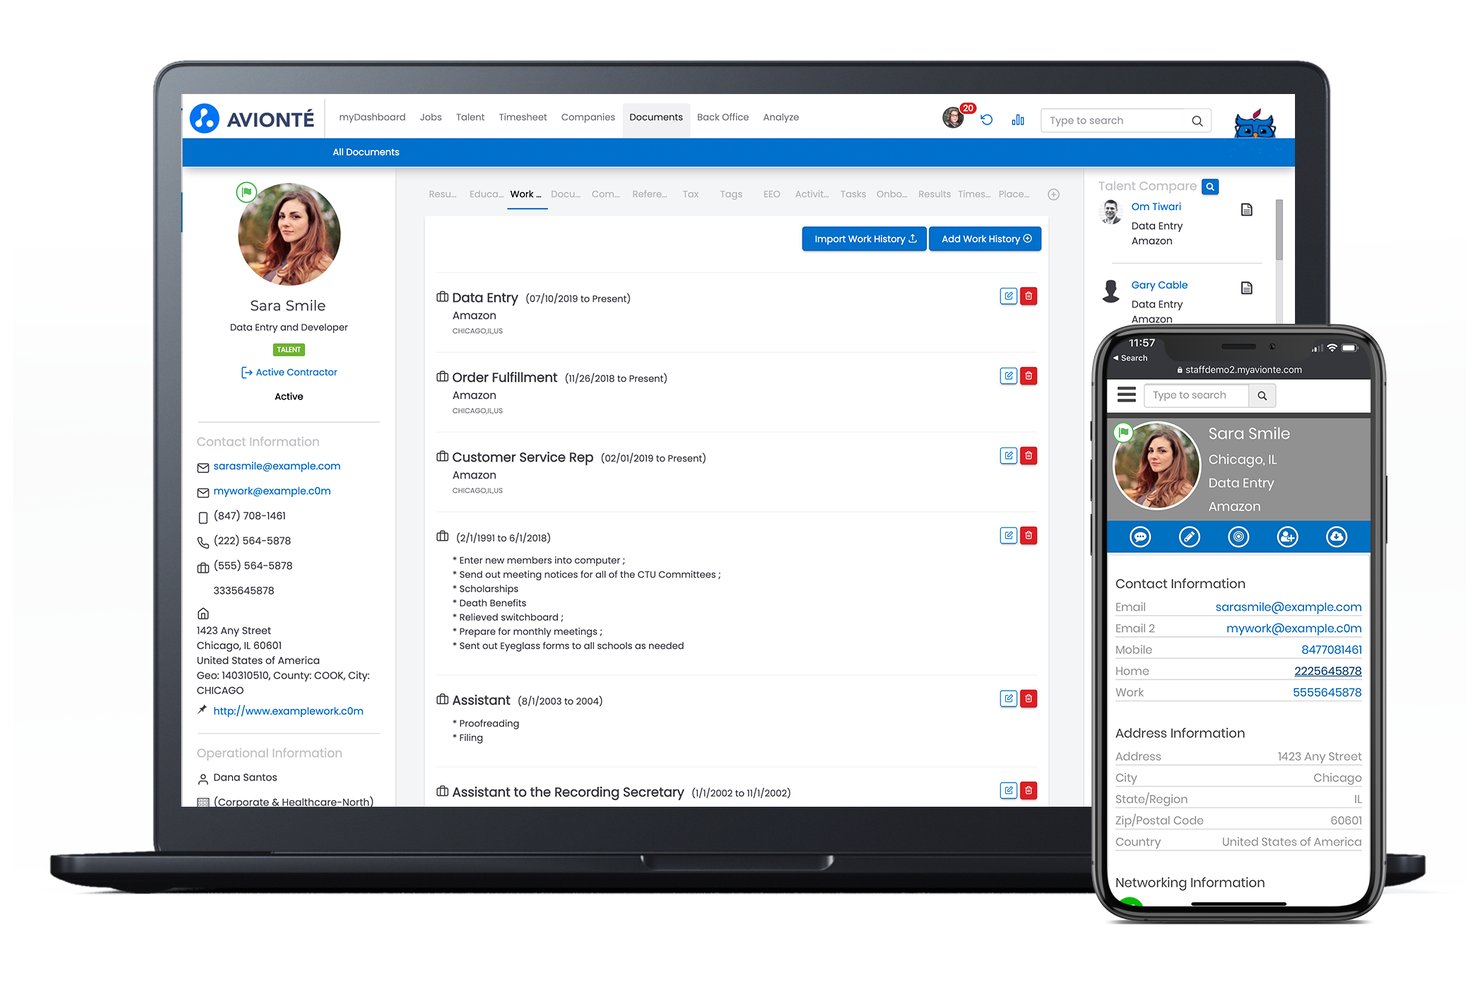
Task: Edit the Data Entry work history entry
Action: (x=1009, y=296)
